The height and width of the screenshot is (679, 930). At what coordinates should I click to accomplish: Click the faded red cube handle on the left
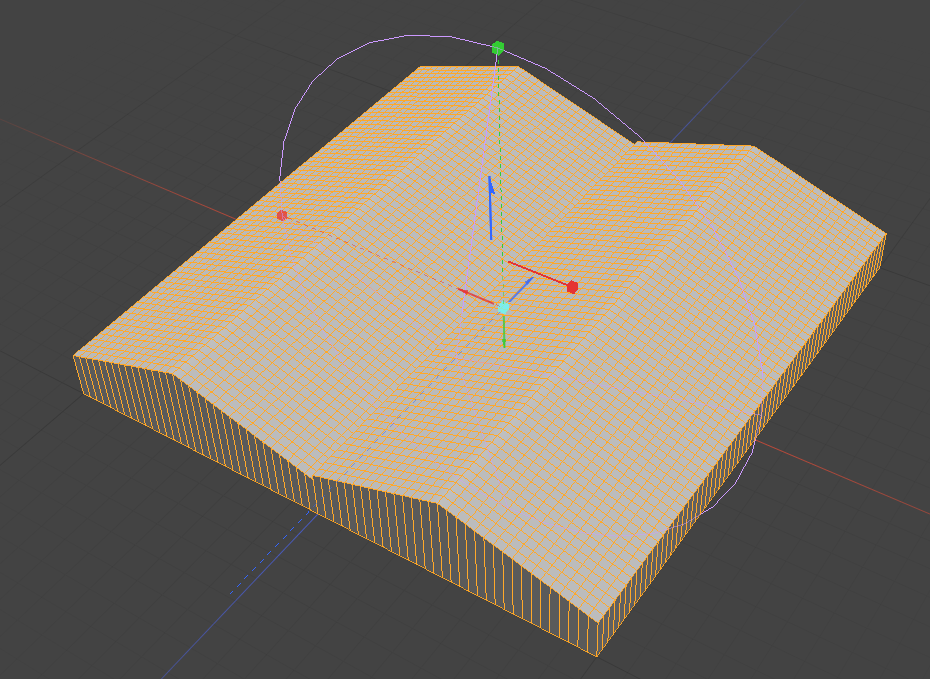[x=282, y=215]
